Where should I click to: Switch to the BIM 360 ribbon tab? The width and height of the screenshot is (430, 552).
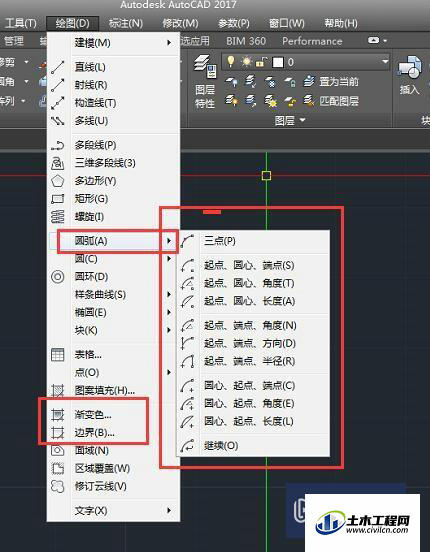coord(246,41)
